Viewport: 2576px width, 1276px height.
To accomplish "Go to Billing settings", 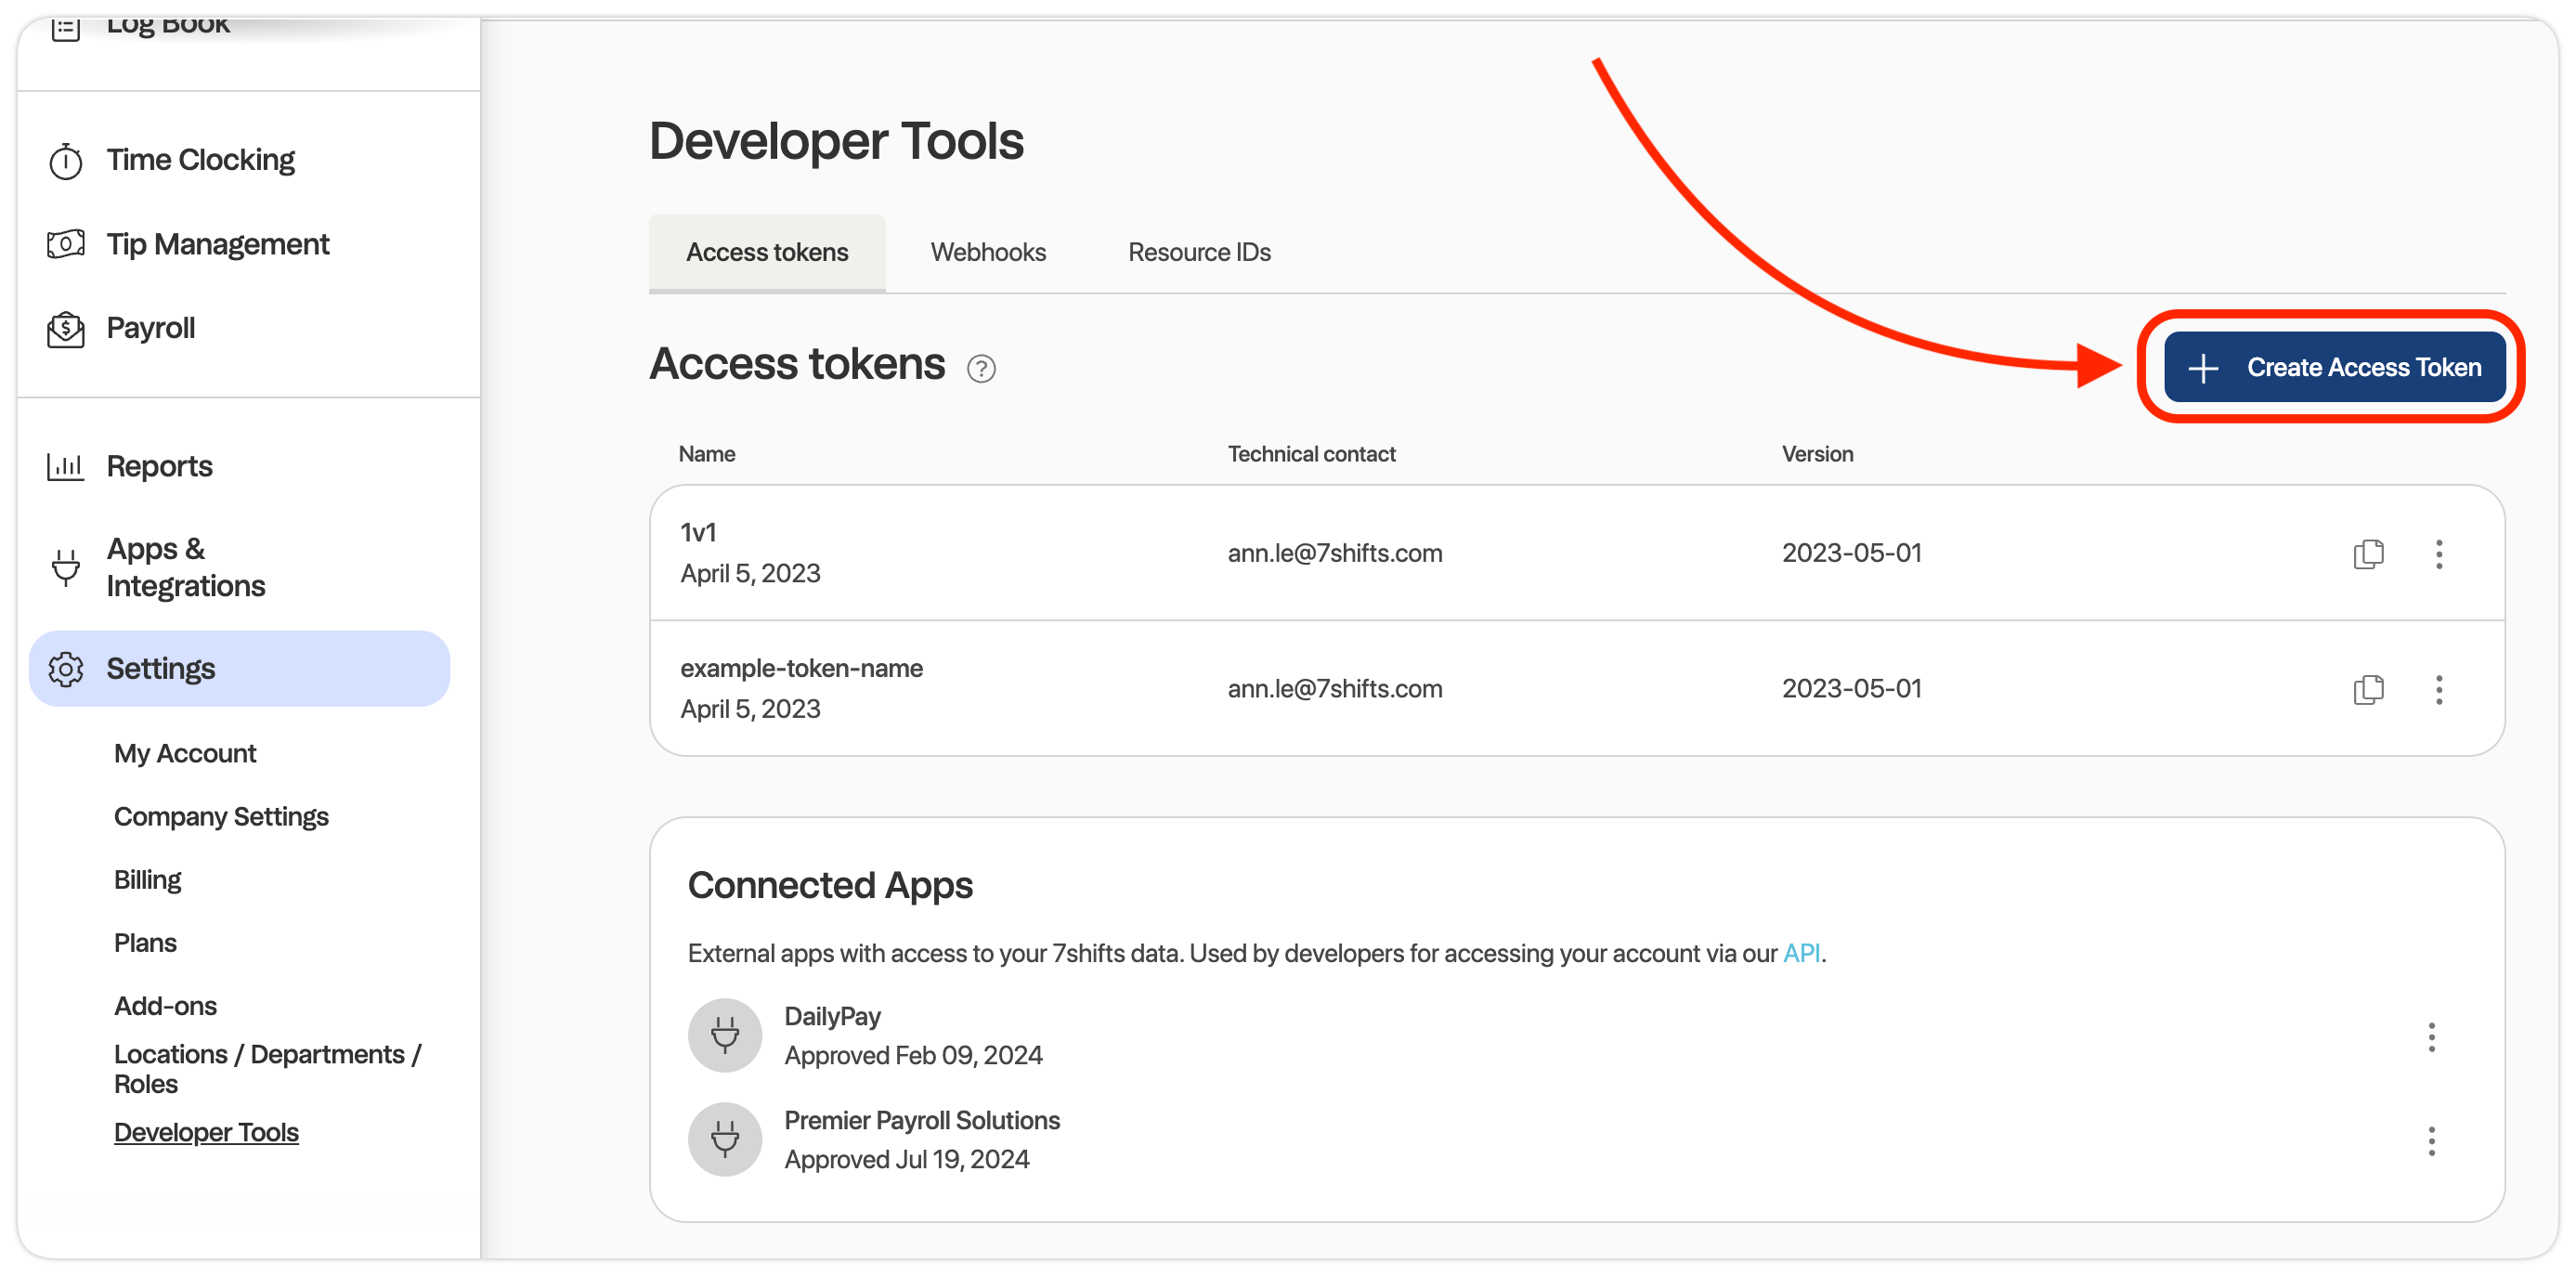I will [x=147, y=879].
